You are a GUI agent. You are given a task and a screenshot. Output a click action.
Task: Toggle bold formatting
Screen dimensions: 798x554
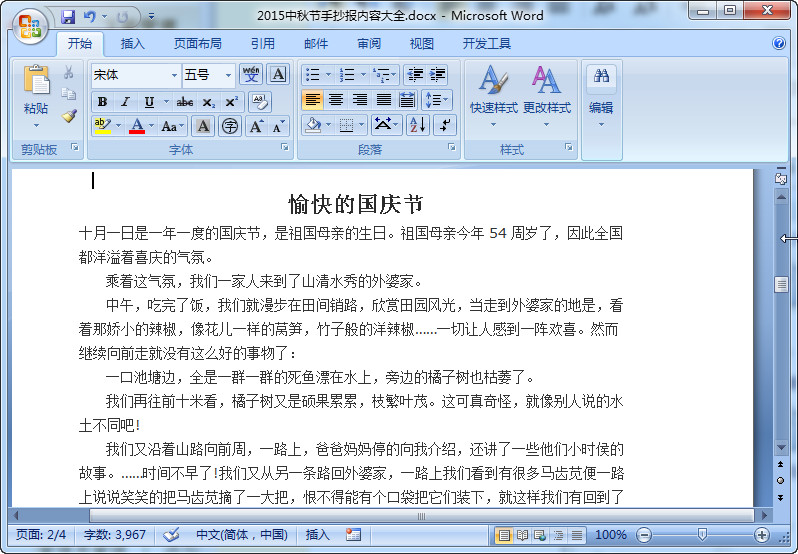point(102,102)
